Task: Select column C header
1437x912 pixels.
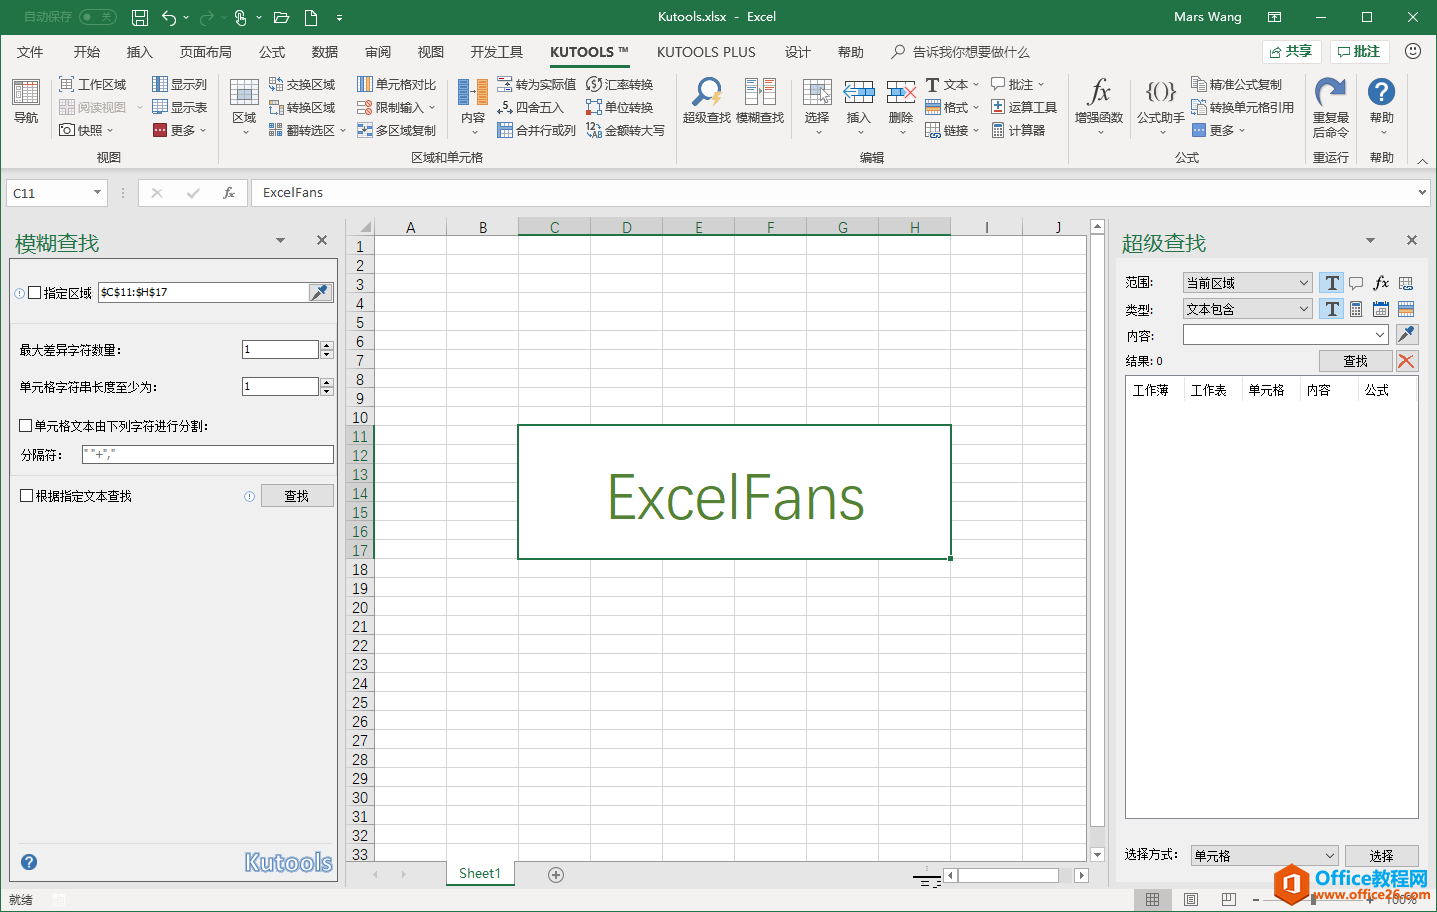Action: coord(554,227)
